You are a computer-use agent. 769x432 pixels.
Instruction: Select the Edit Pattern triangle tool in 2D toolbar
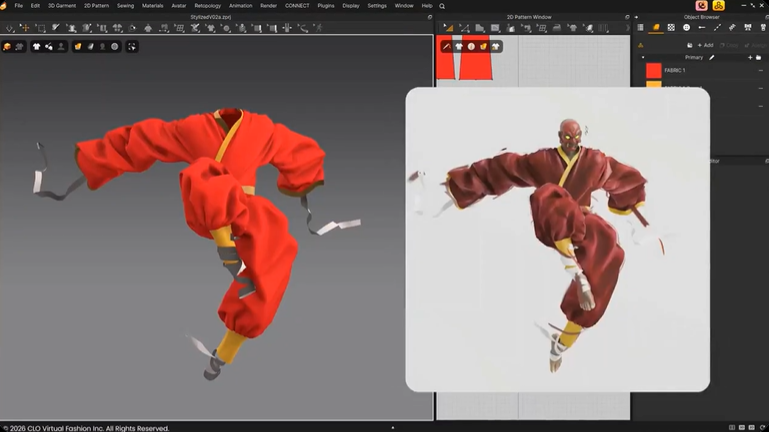(x=448, y=28)
